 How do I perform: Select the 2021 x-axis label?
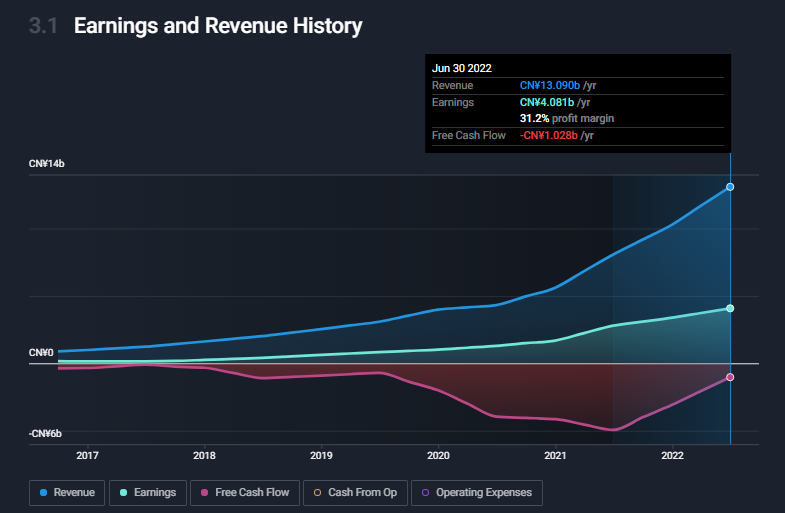pyautogui.click(x=555, y=455)
